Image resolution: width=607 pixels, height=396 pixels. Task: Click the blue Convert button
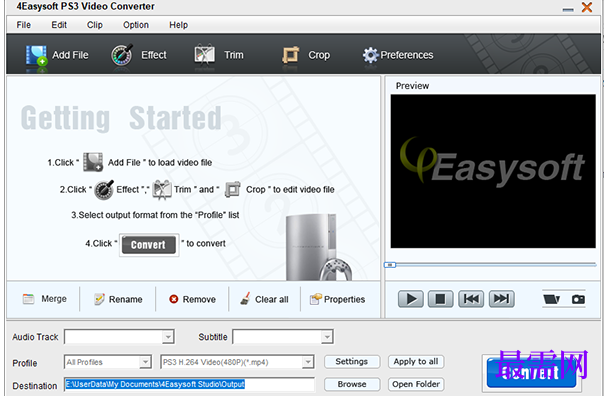[x=532, y=373]
